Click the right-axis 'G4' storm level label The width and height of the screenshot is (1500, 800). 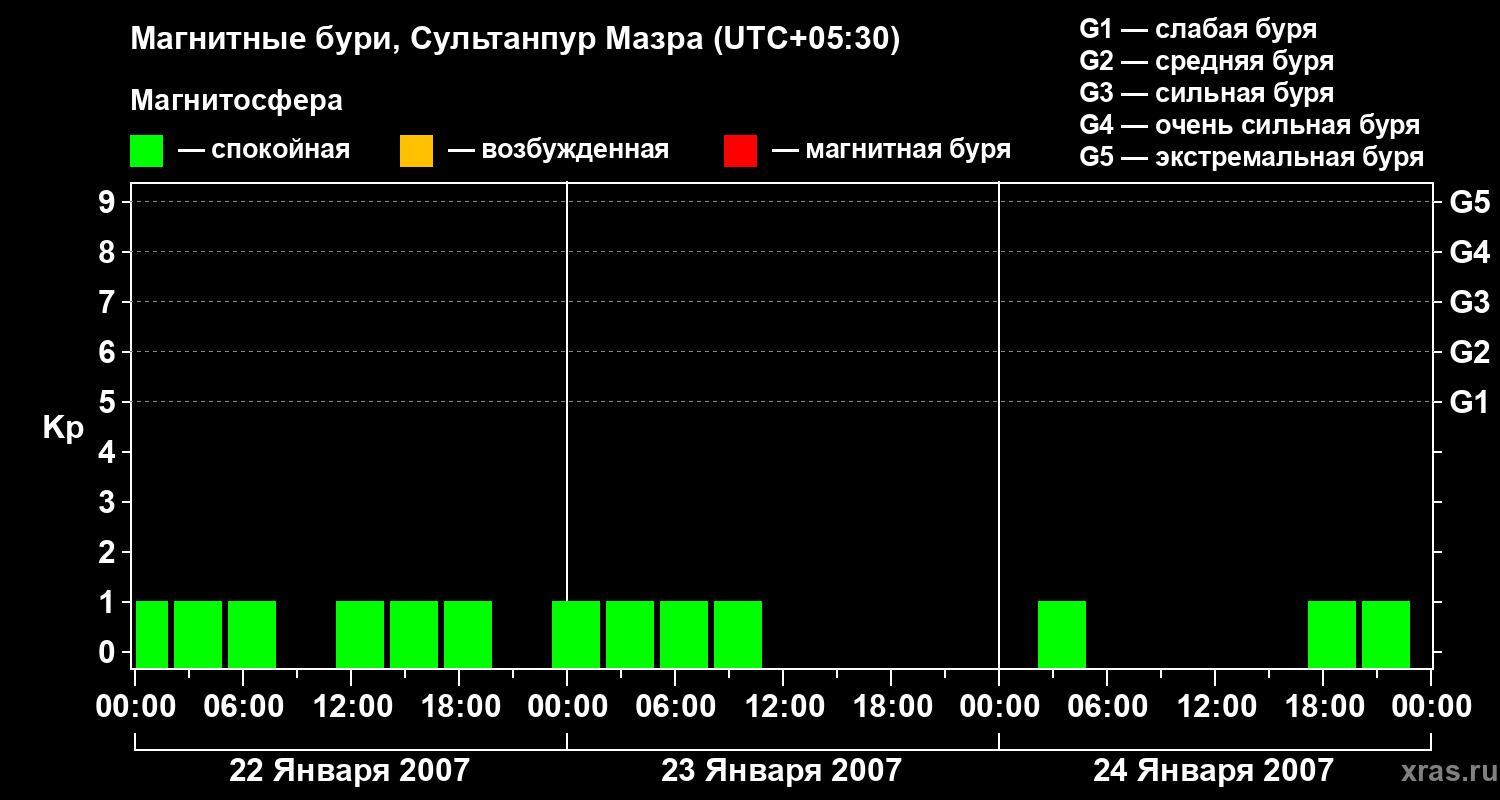click(x=1470, y=253)
